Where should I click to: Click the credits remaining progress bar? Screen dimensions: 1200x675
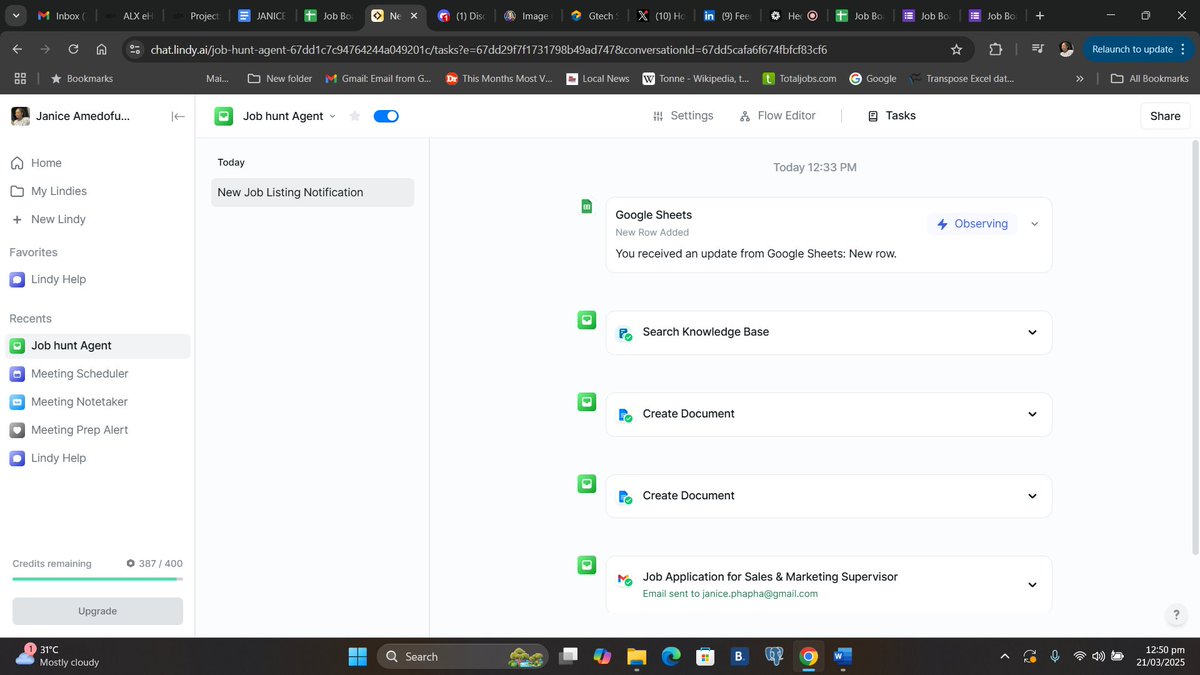[97, 579]
